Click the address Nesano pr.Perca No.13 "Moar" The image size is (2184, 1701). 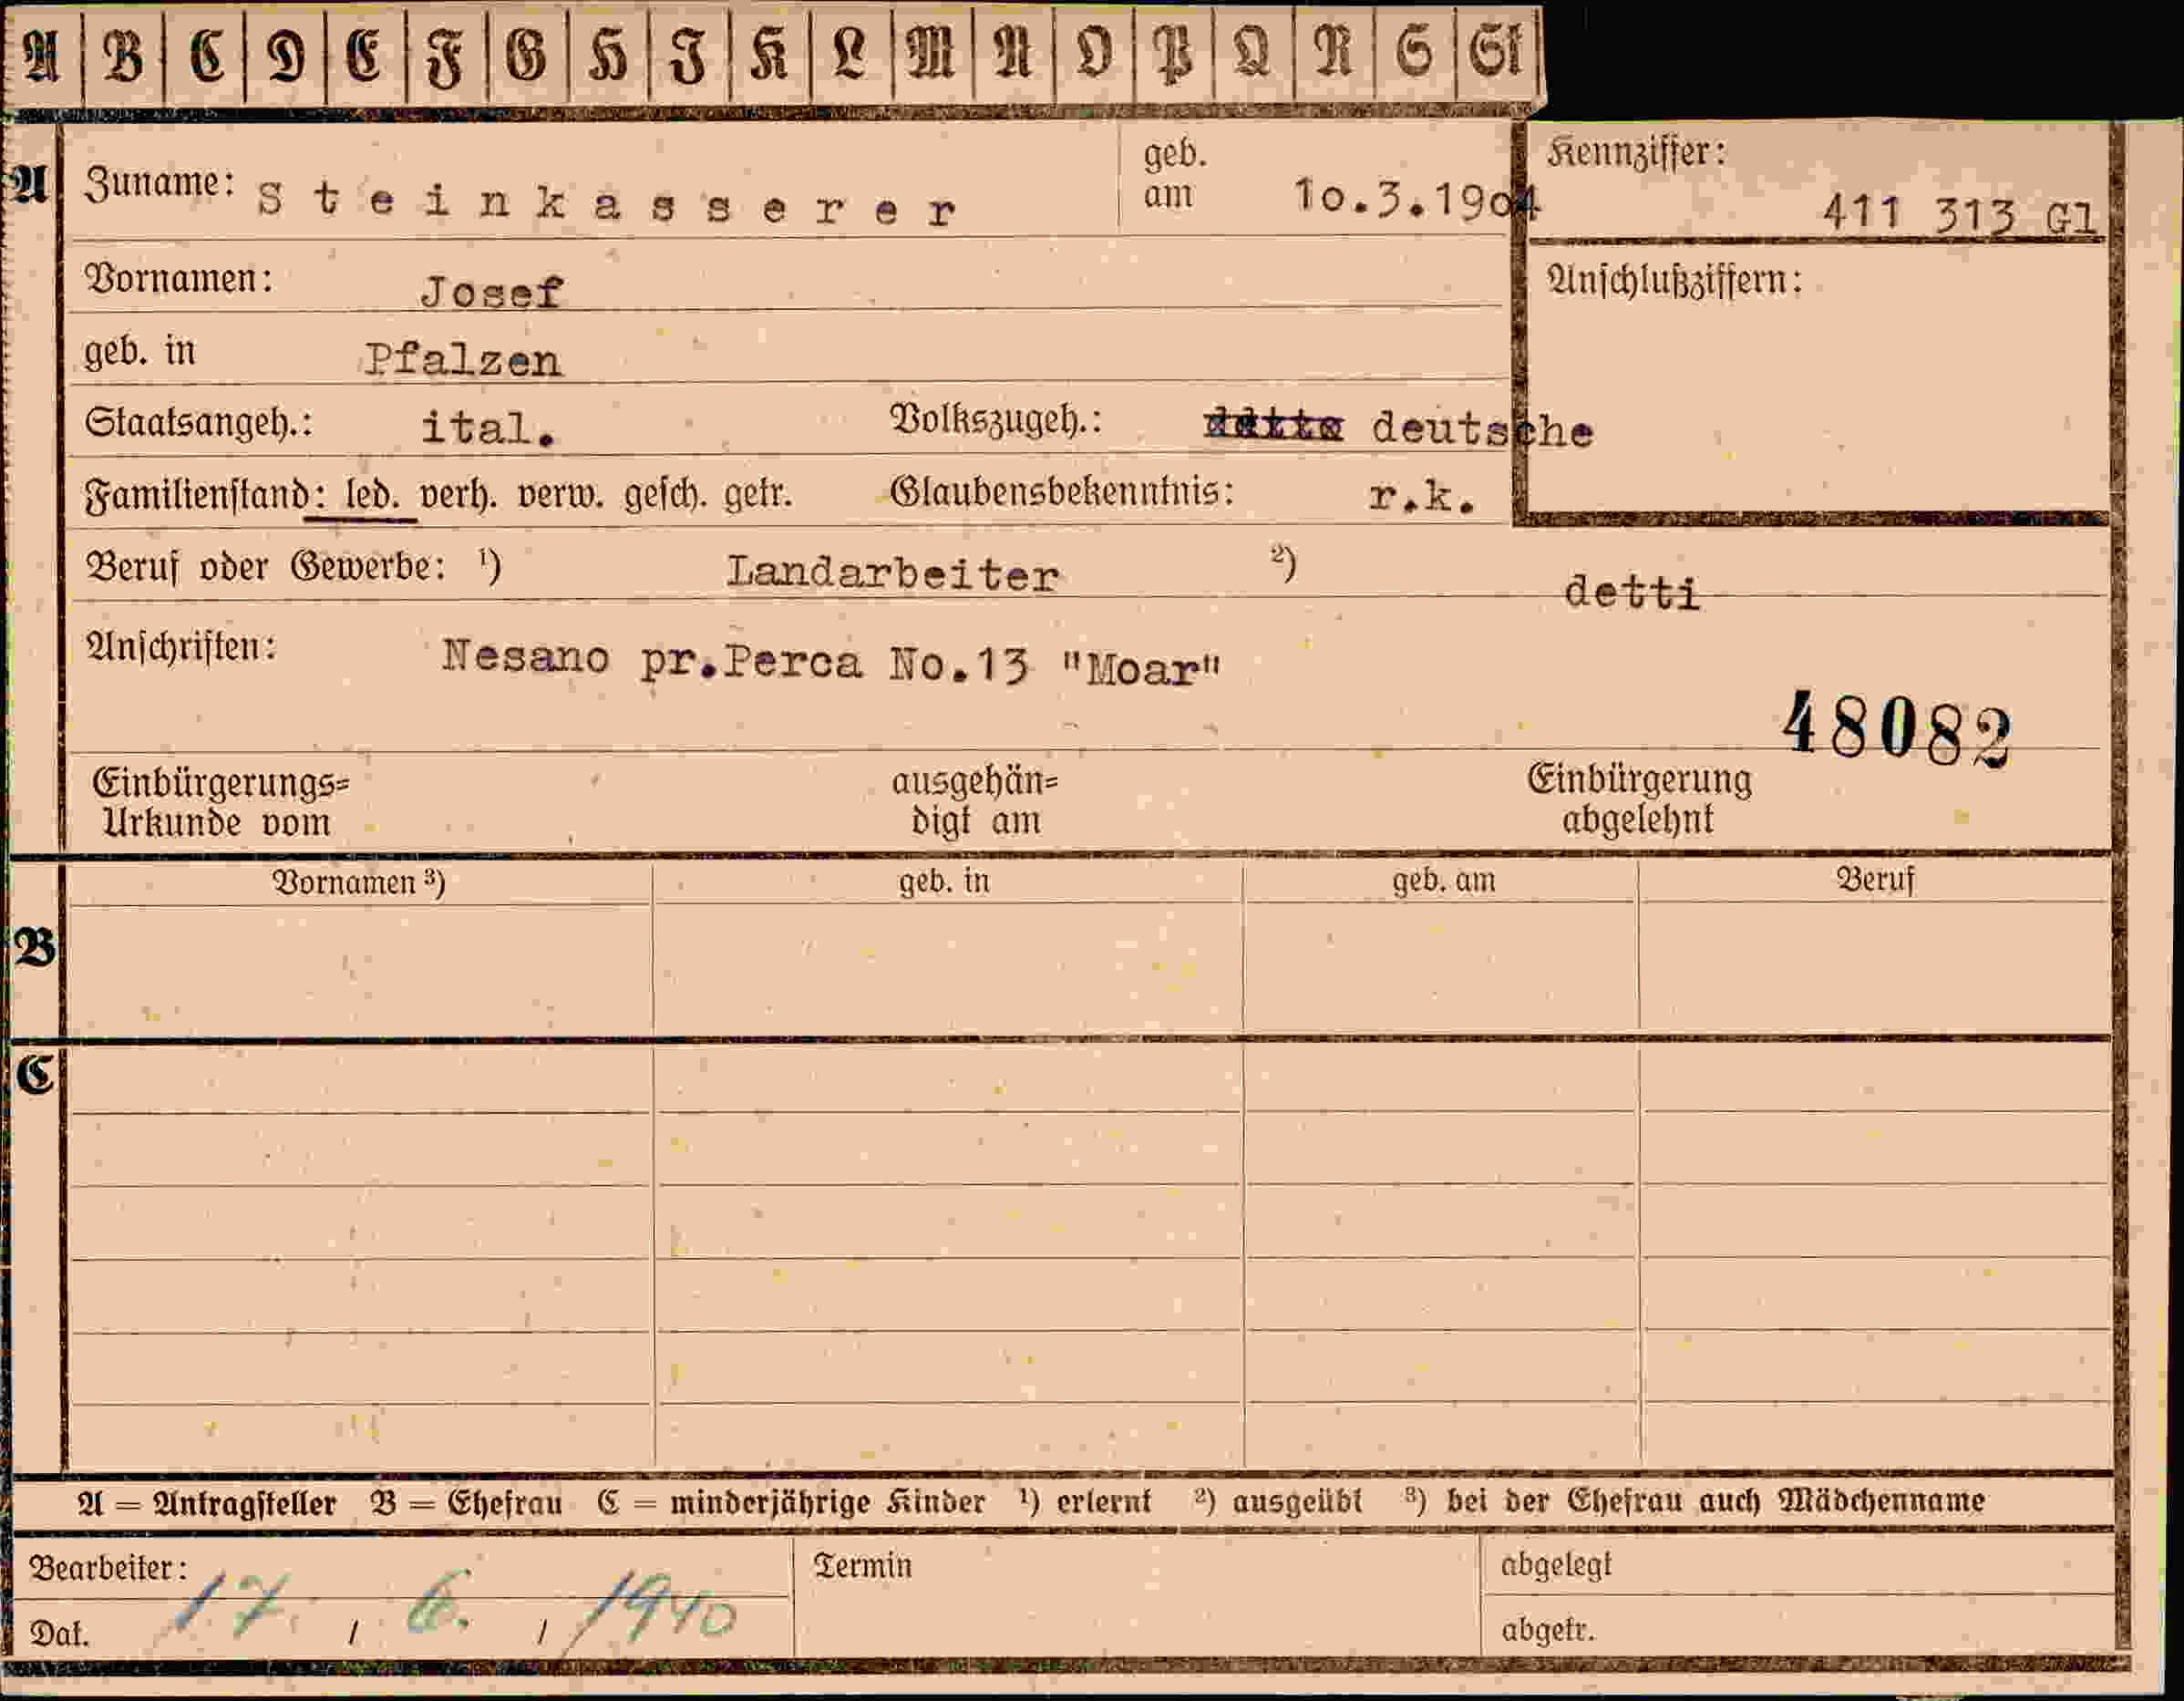[x=832, y=662]
